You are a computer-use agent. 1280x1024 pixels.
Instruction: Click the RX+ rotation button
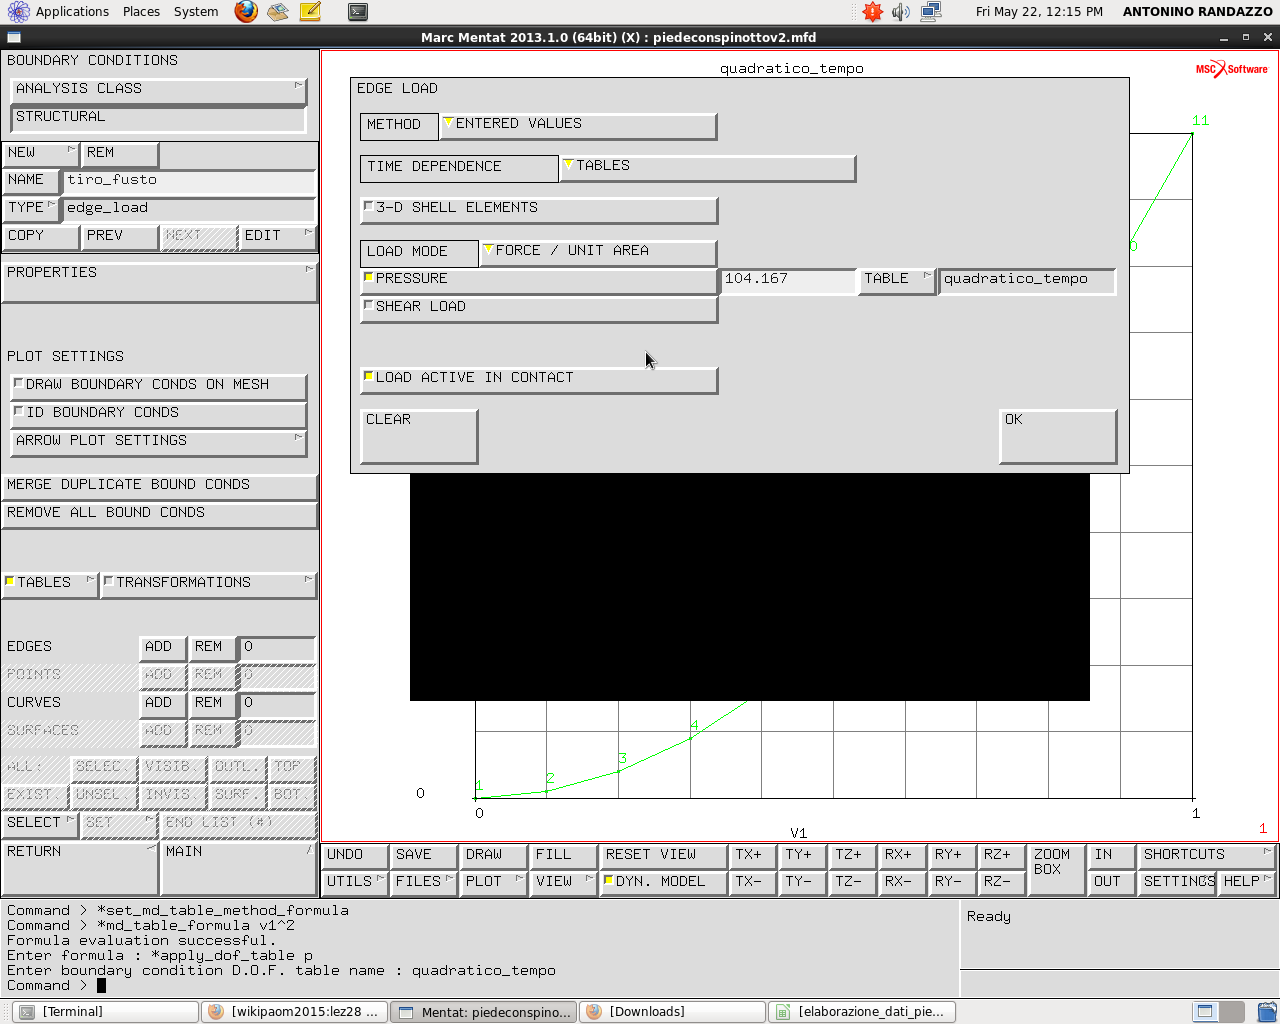coord(901,856)
